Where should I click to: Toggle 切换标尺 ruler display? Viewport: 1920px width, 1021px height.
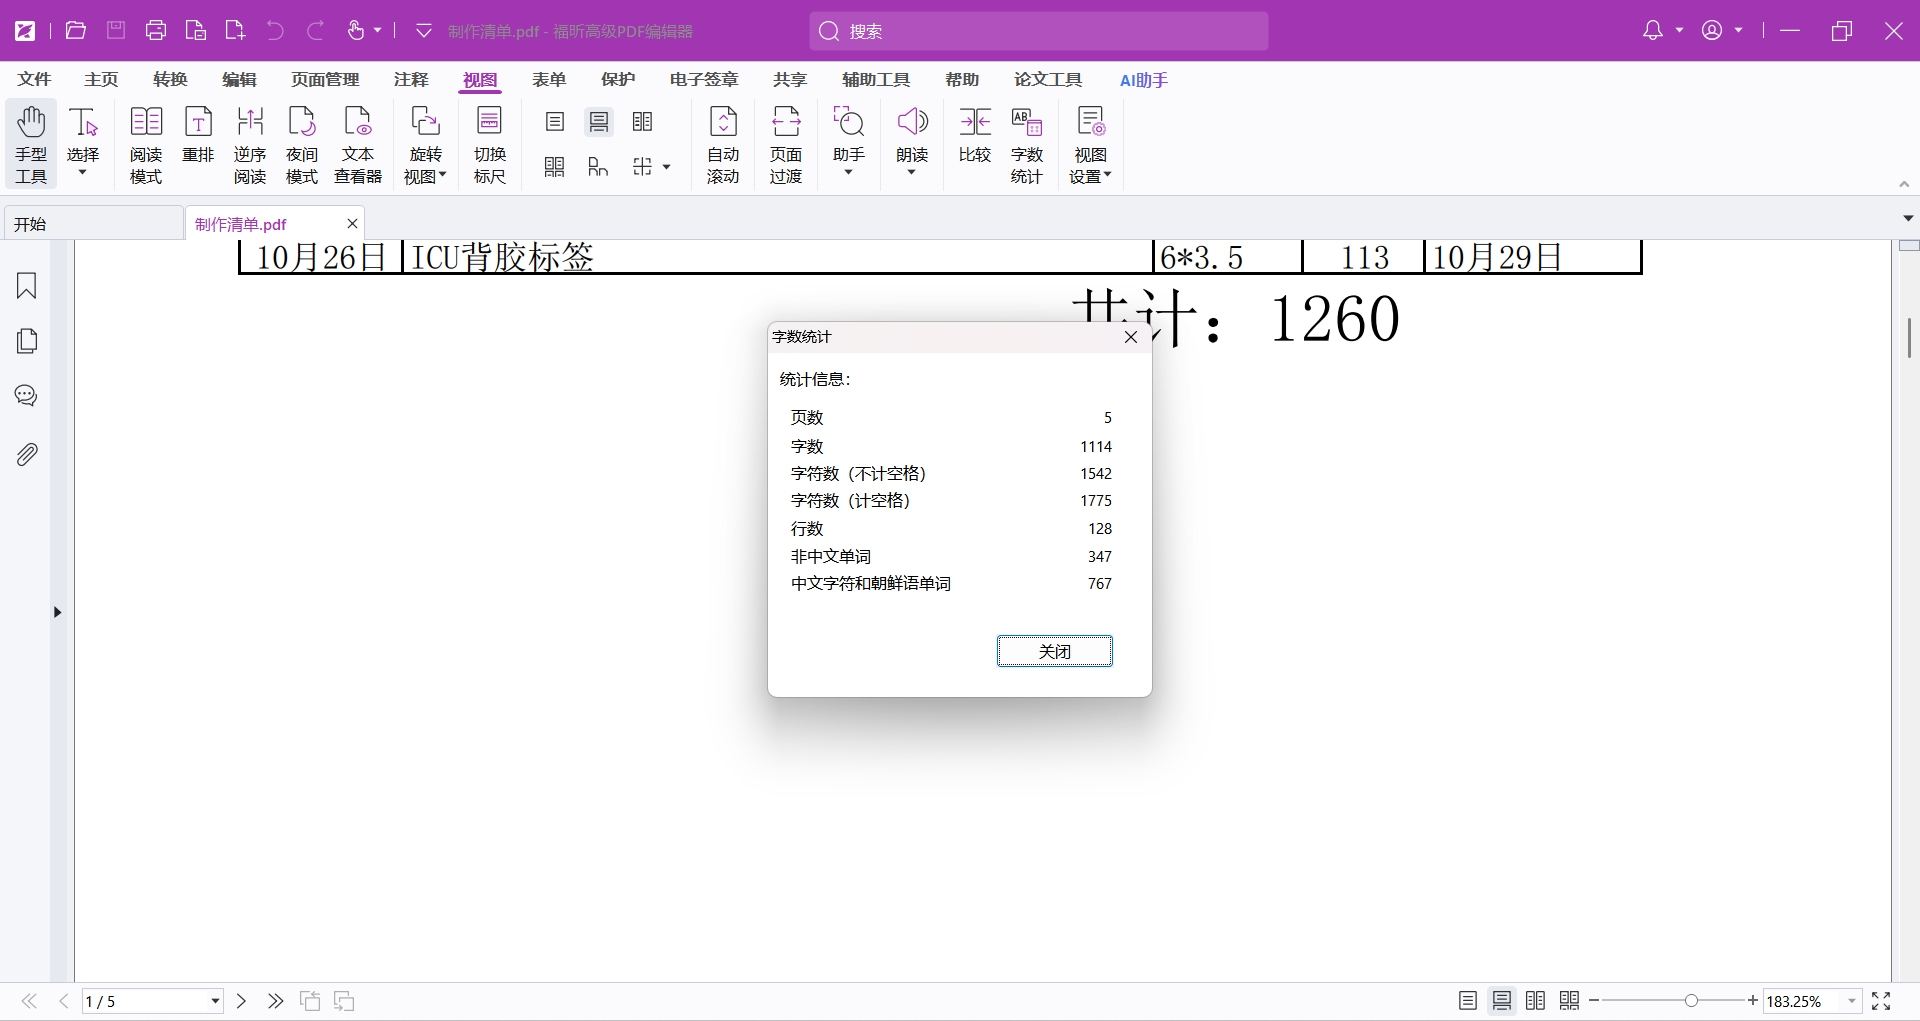click(489, 145)
